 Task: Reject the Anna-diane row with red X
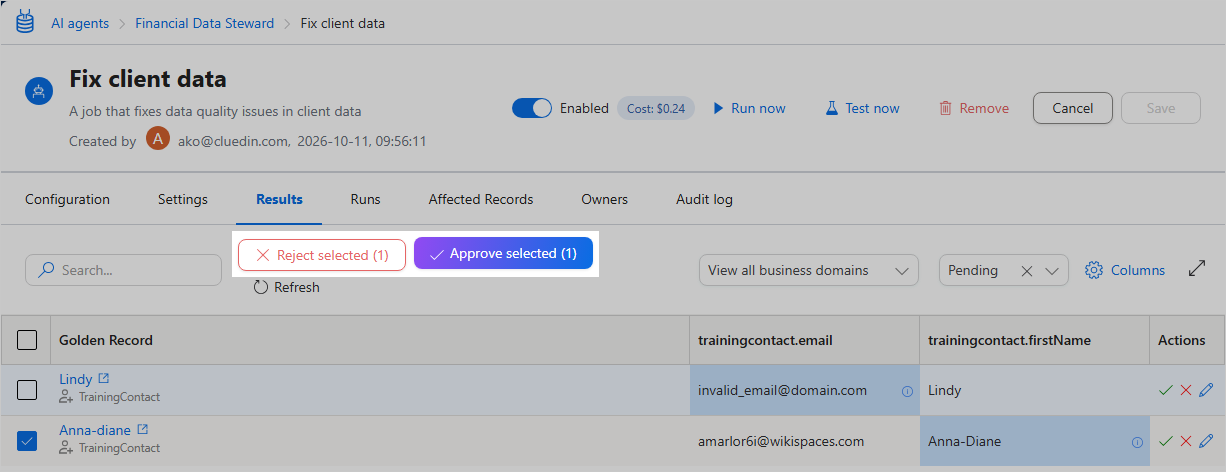coord(1186,441)
